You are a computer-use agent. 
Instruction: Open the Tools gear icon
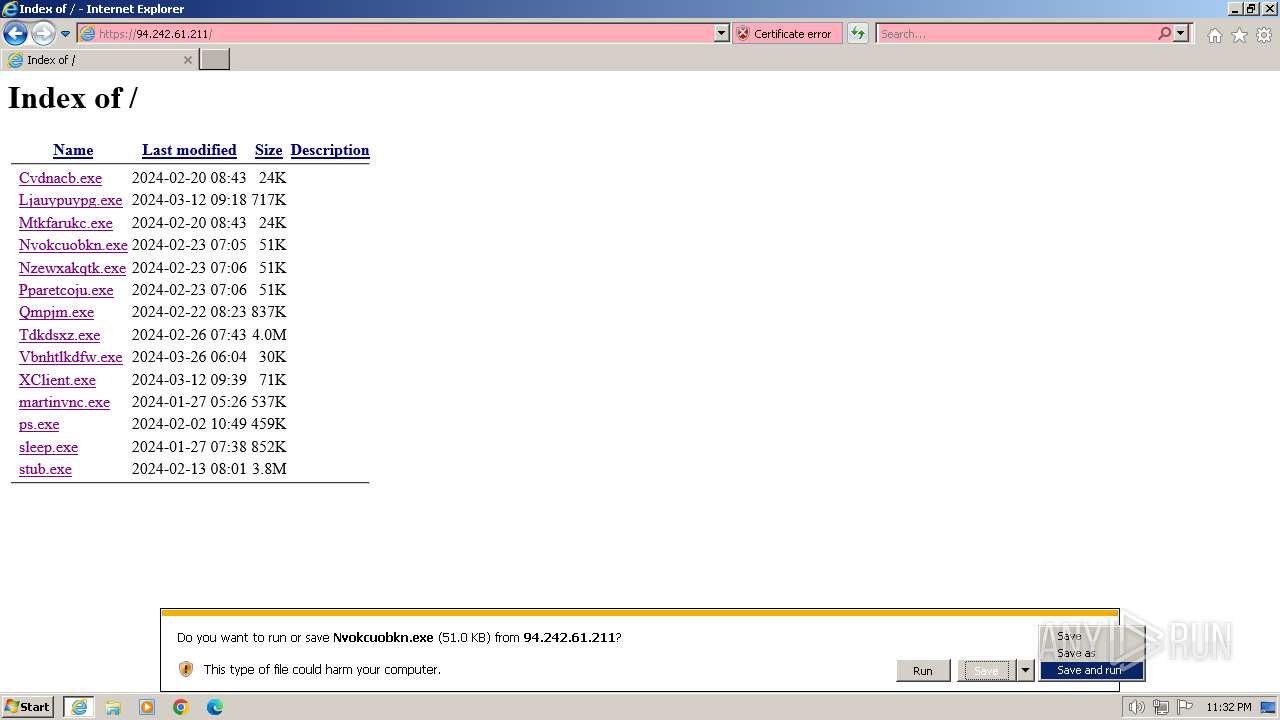tap(1264, 35)
